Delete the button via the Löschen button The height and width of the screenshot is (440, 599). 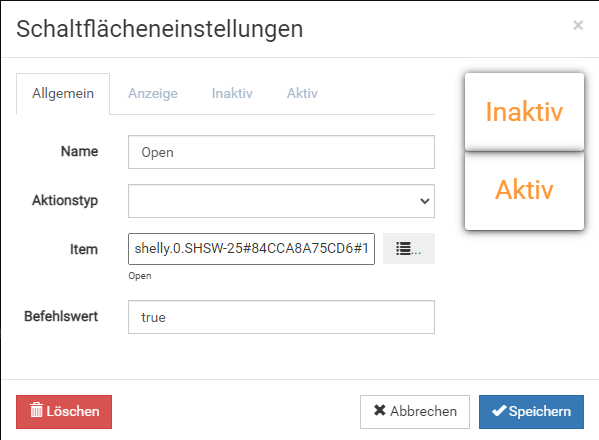64,412
